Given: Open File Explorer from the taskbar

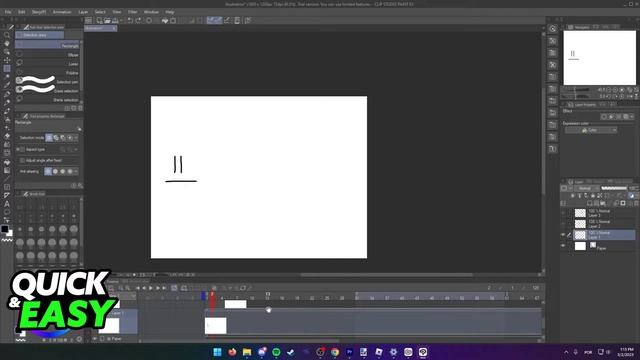Looking at the screenshot, I should click(x=247, y=352).
